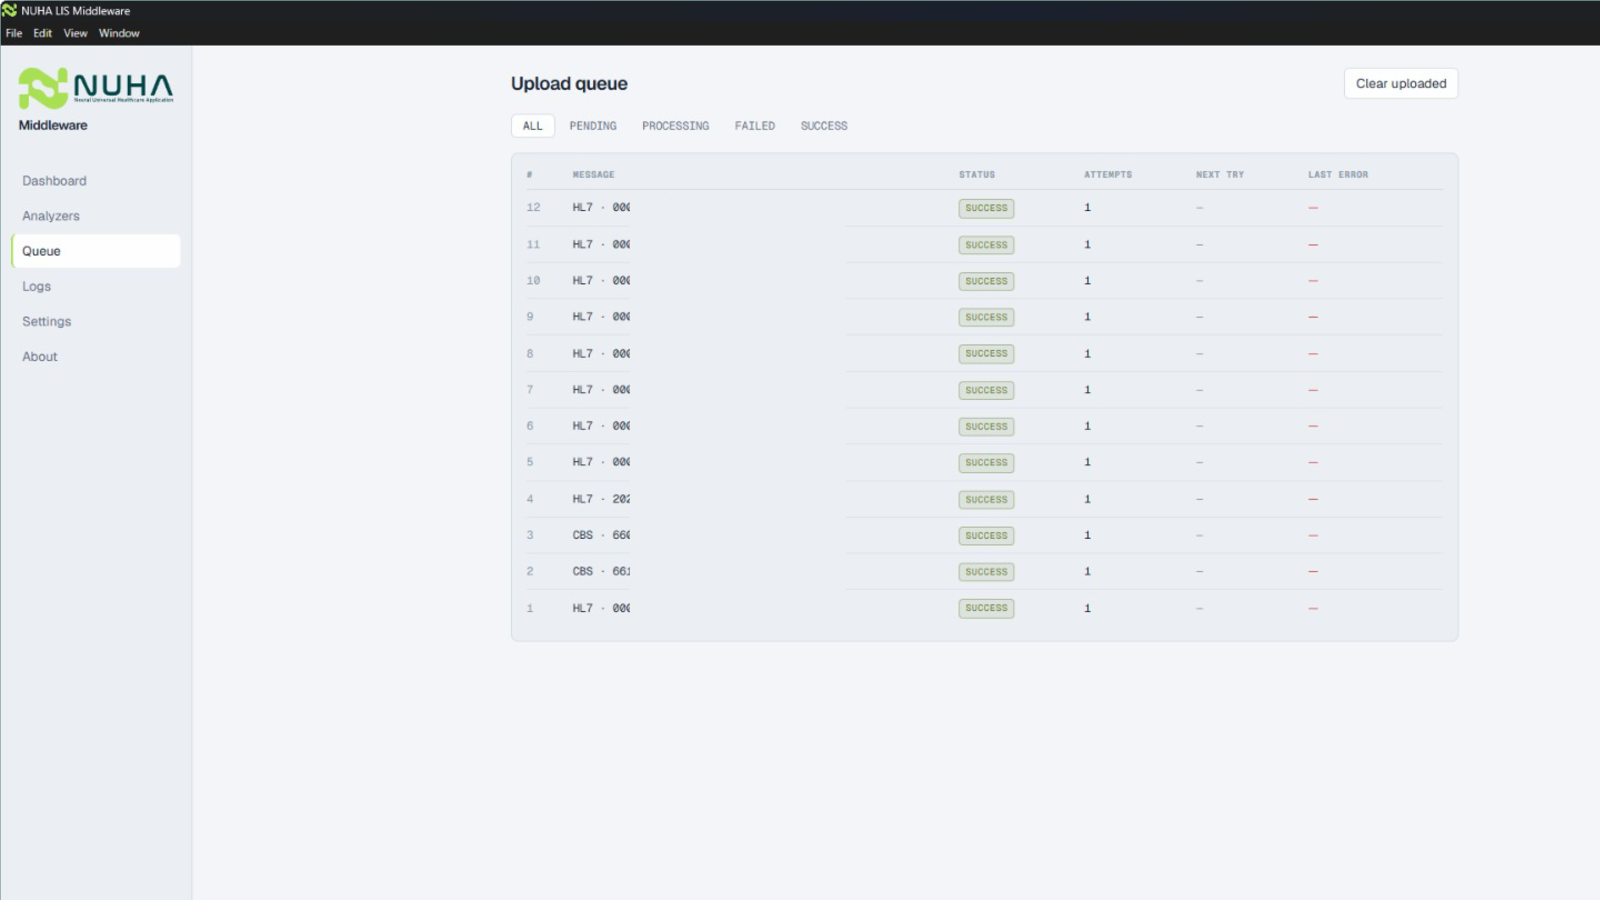Click the Upload queue heading
This screenshot has width=1600, height=900.
569,84
